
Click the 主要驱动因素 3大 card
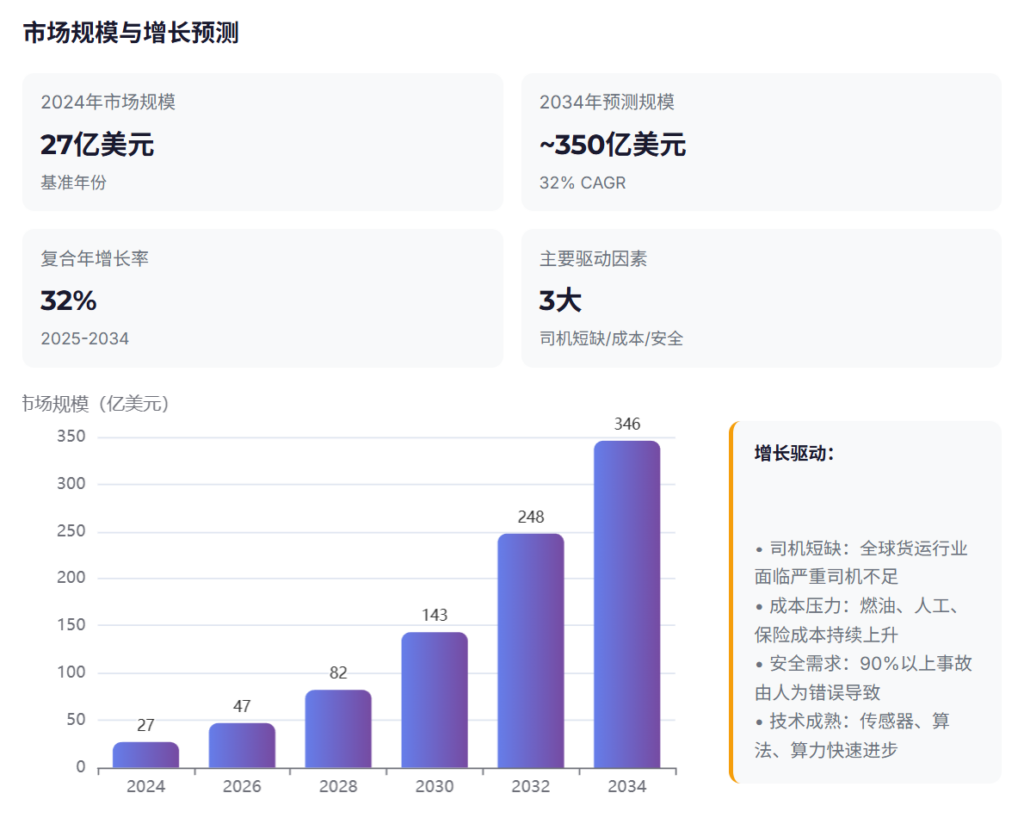[x=761, y=298]
